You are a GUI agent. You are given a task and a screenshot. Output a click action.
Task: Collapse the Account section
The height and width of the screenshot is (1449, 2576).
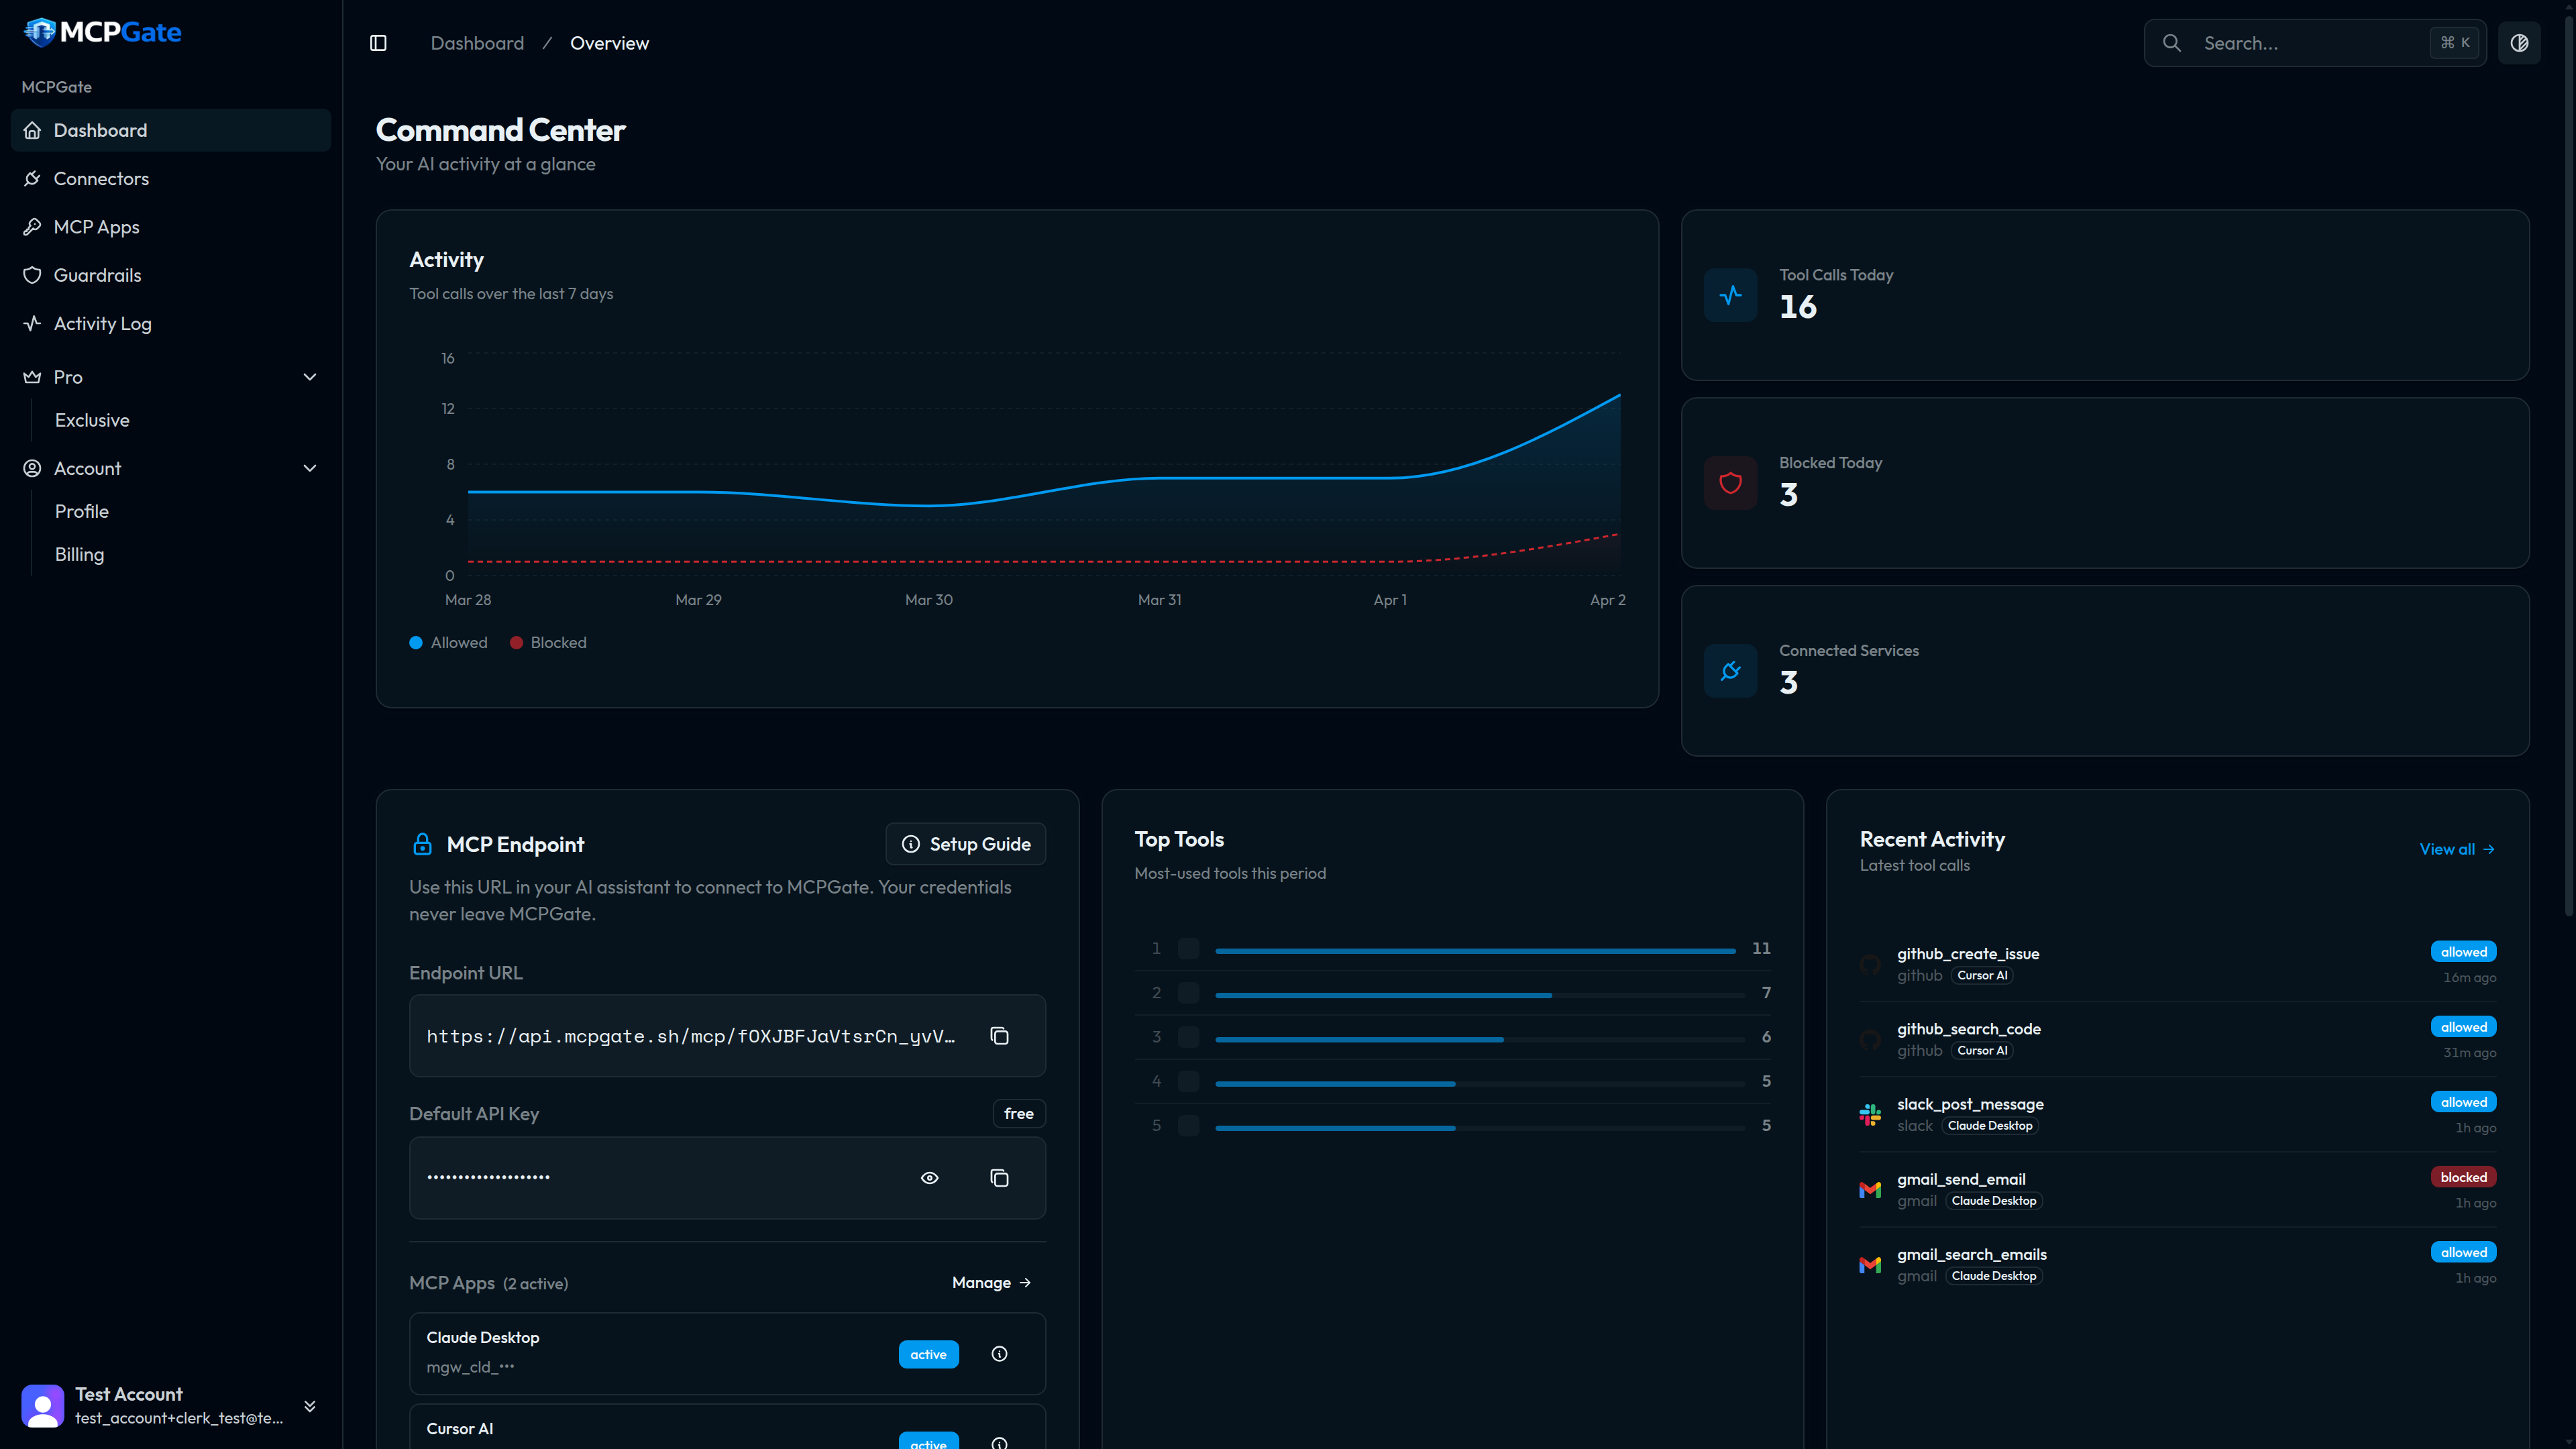pyautogui.click(x=309, y=467)
